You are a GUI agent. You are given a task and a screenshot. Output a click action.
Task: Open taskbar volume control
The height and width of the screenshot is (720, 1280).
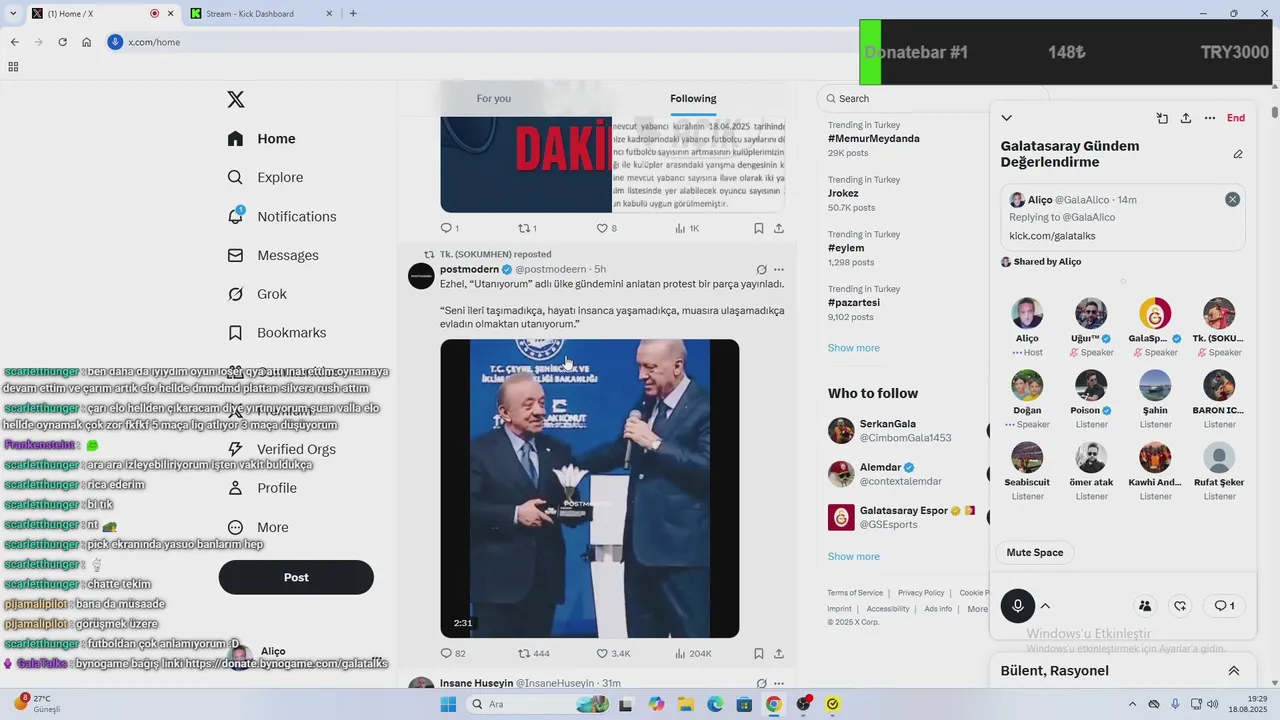pos(1213,704)
